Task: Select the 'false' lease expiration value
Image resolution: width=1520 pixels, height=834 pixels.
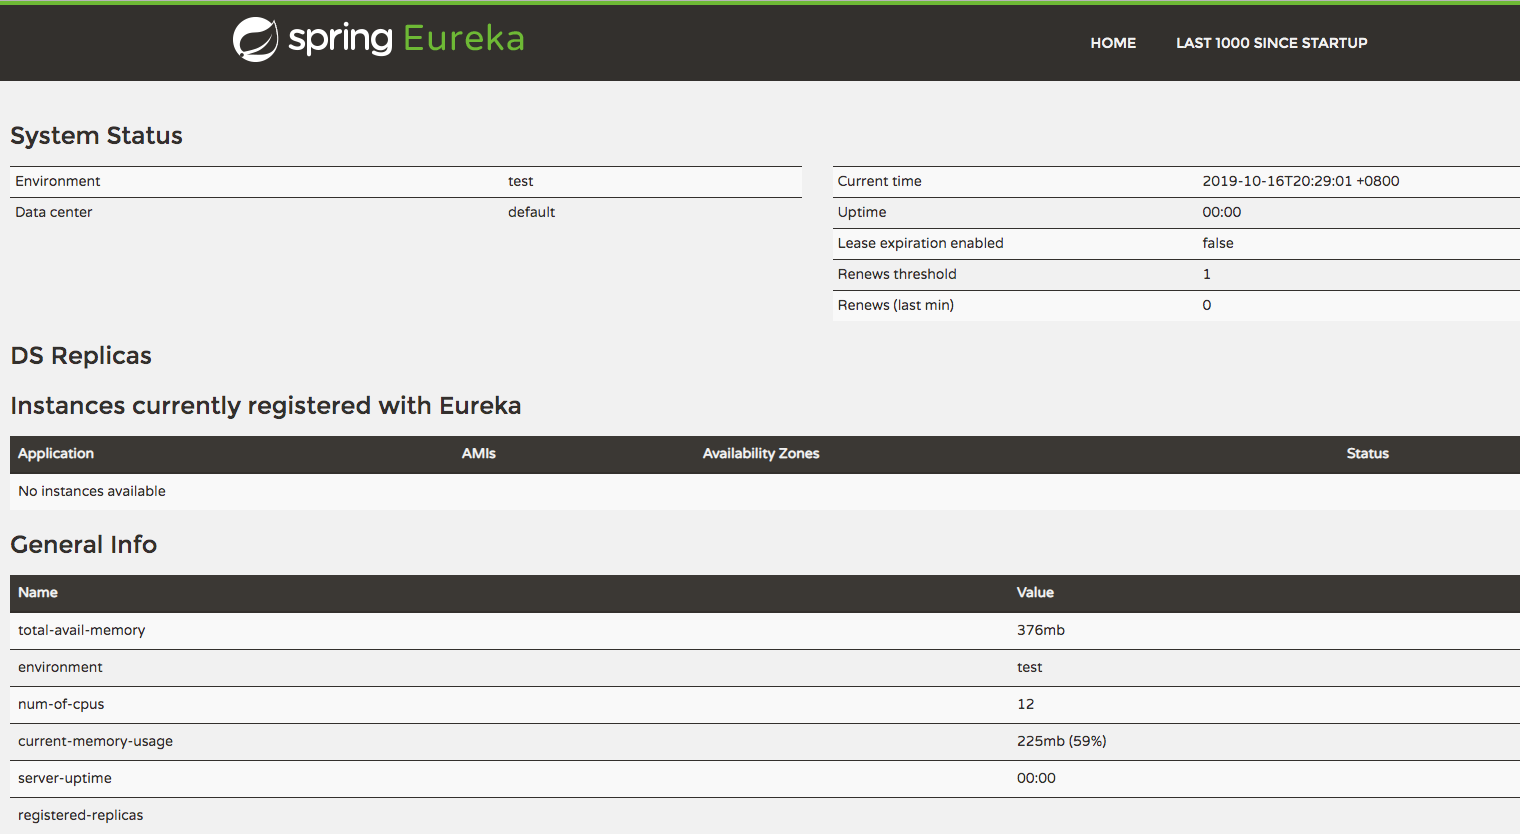Action: (1217, 243)
